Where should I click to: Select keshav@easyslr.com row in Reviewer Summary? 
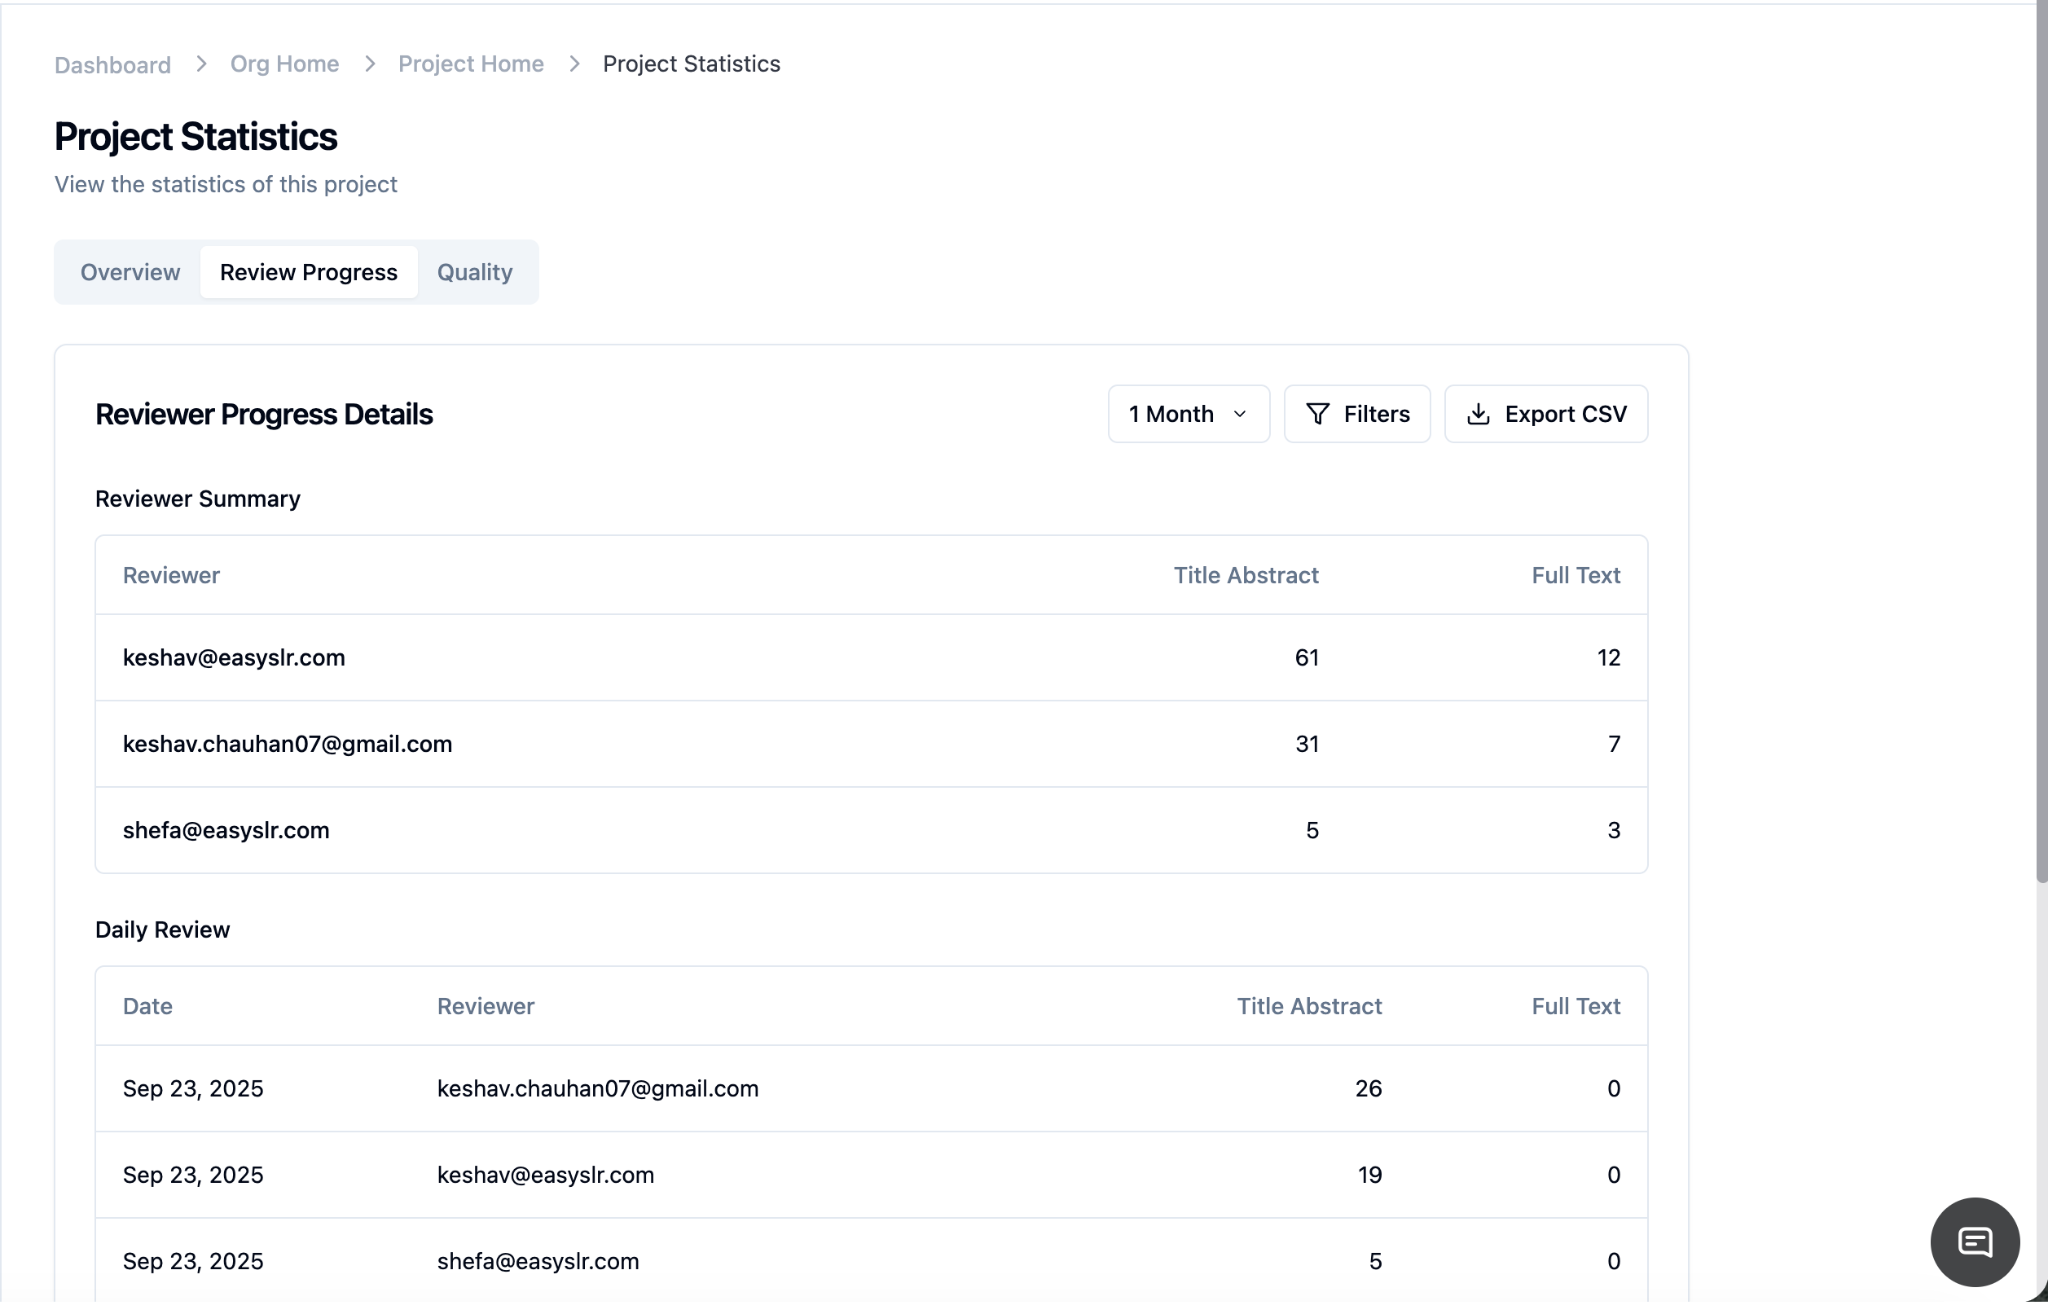click(234, 658)
